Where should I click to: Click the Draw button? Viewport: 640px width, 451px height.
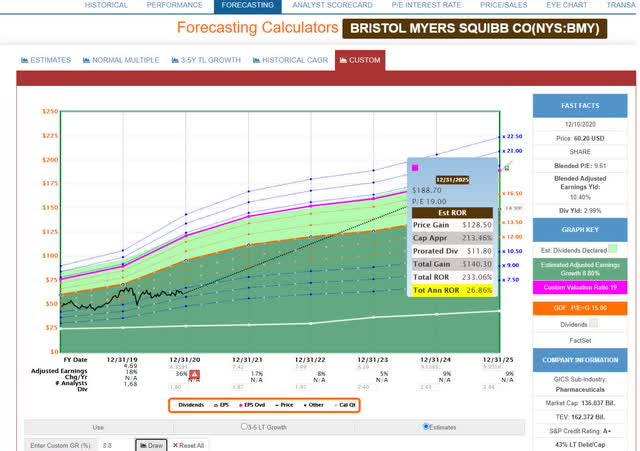coord(151,445)
